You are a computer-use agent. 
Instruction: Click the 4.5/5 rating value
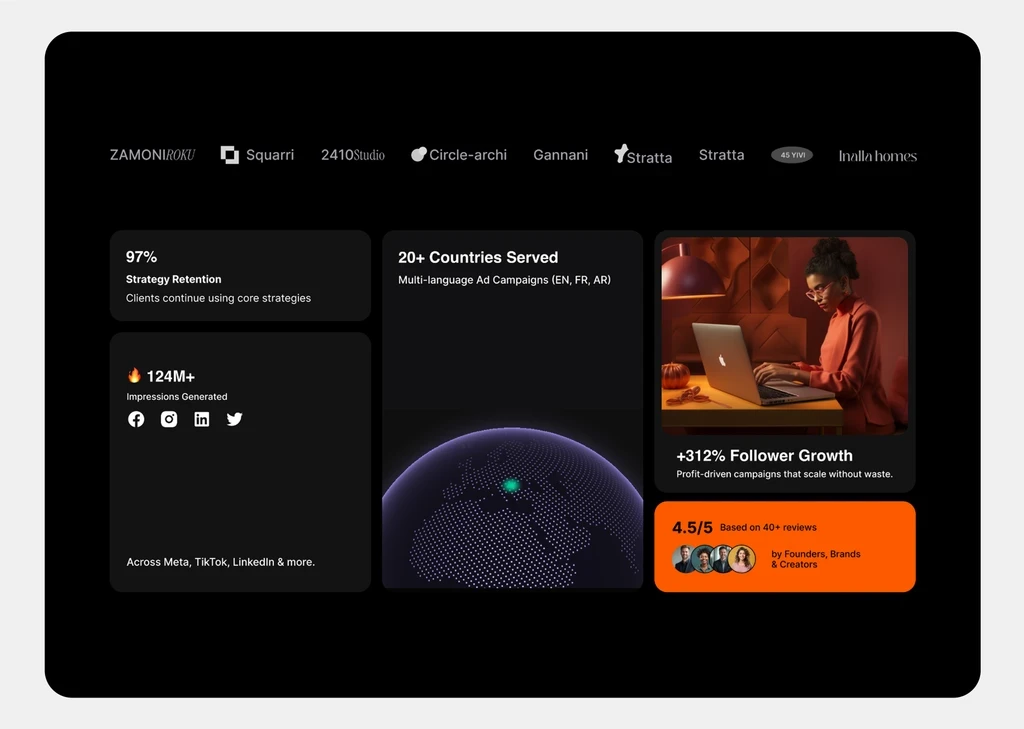coord(692,527)
